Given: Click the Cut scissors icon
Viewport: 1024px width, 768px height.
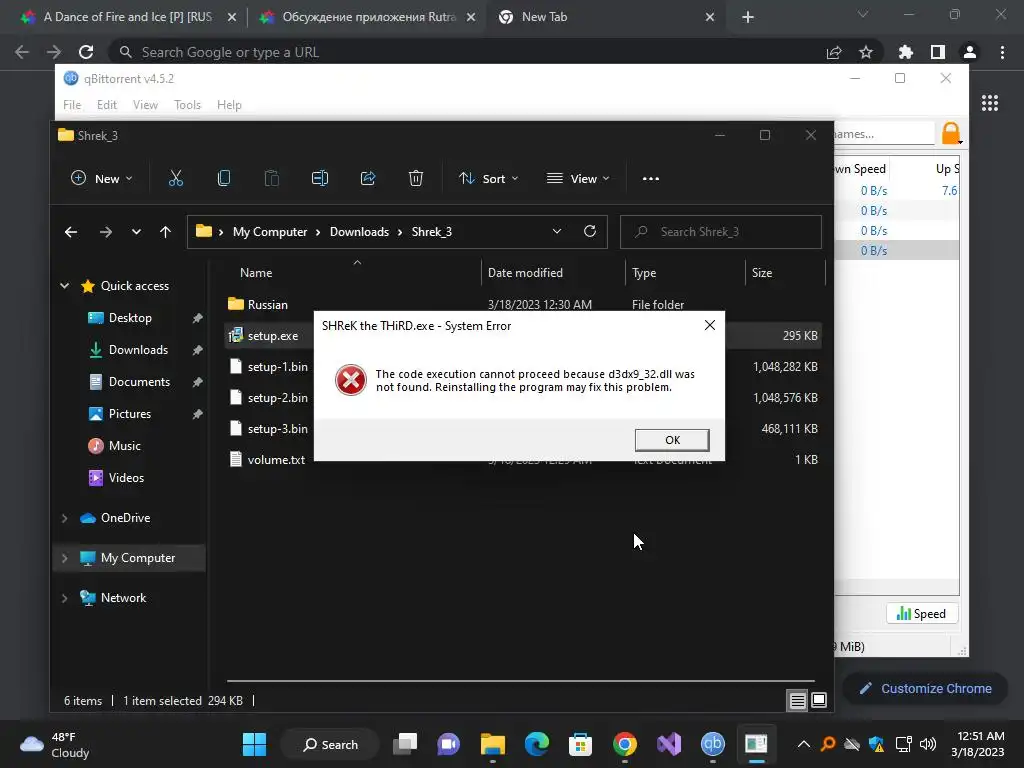Looking at the screenshot, I should [x=176, y=178].
